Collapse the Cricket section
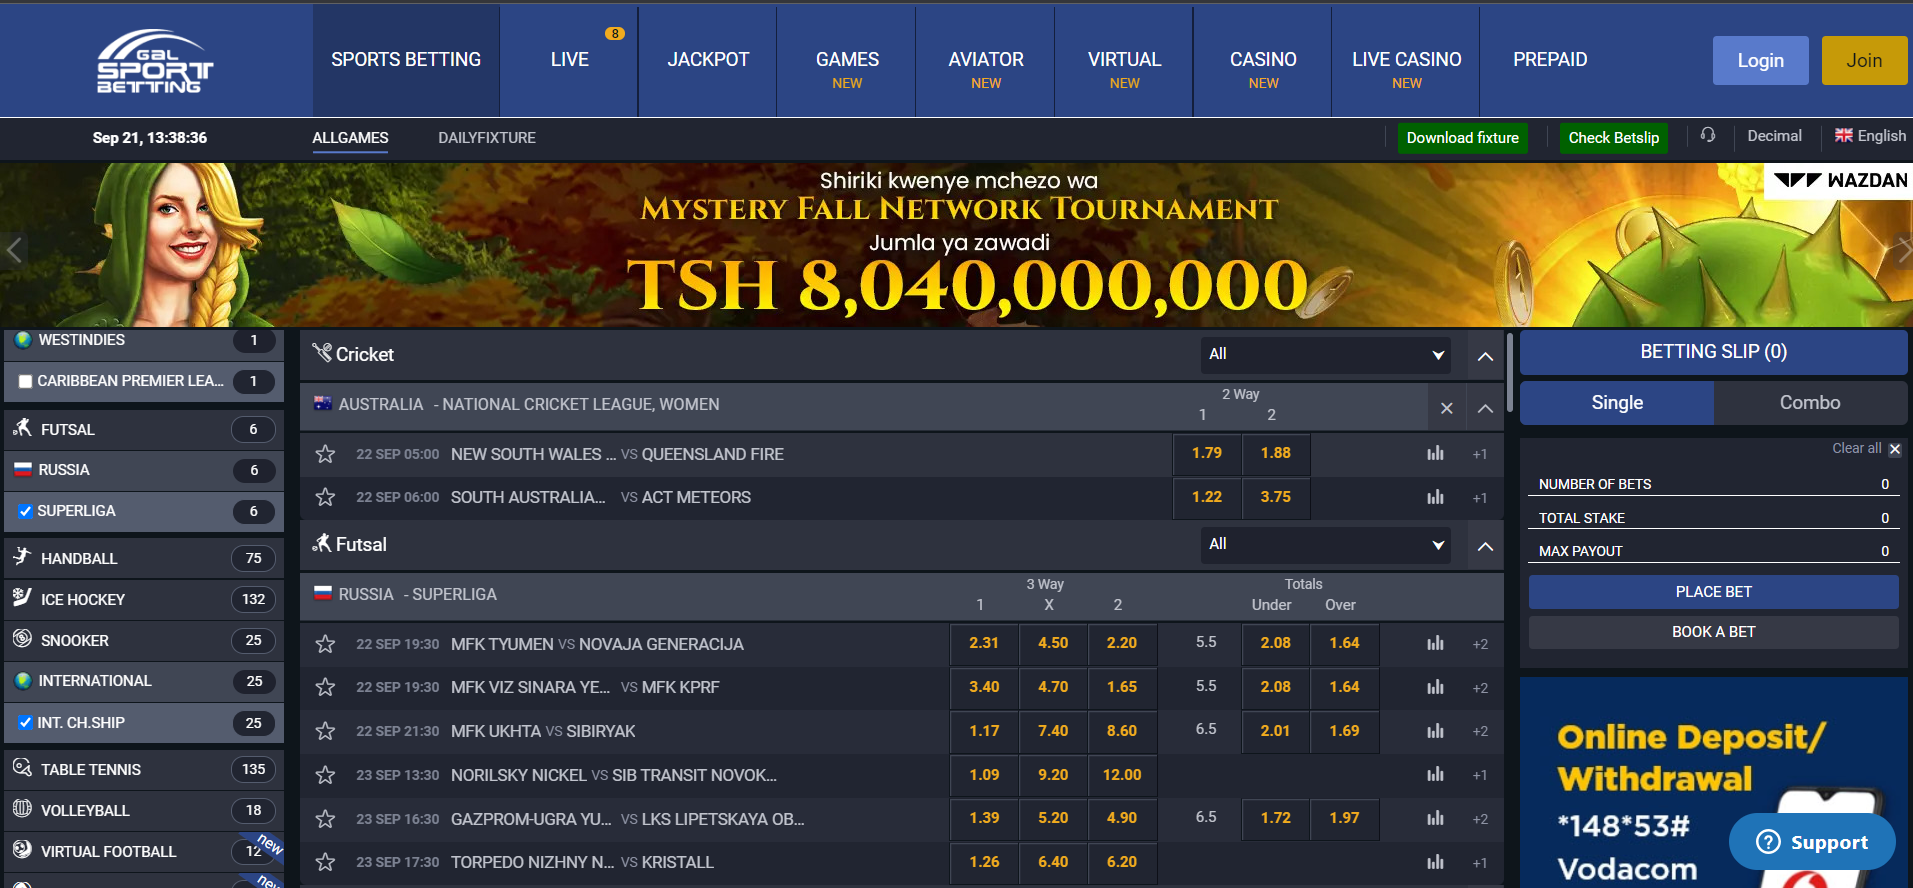 1486,355
